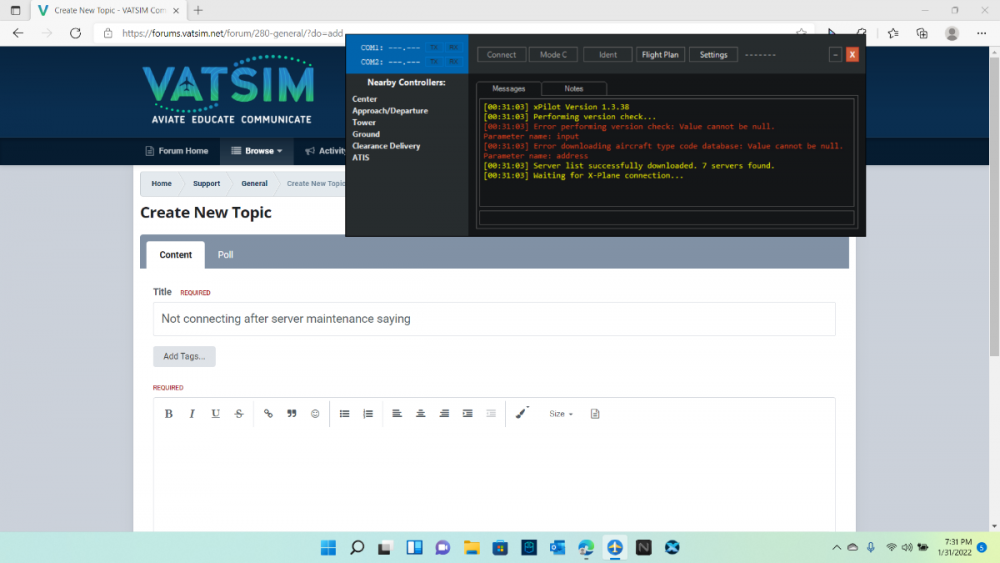Show hidden system tray icons
Viewport: 1000px width, 563px height.
coord(836,547)
